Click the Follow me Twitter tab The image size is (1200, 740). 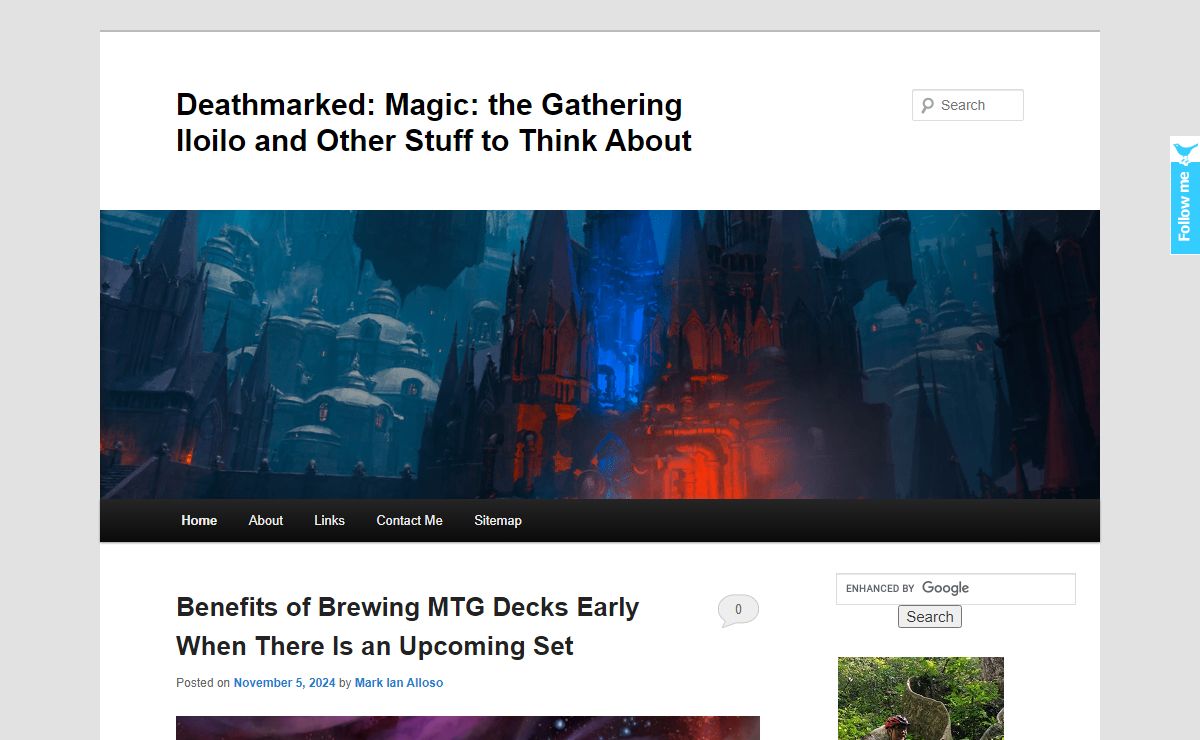[x=1185, y=196]
